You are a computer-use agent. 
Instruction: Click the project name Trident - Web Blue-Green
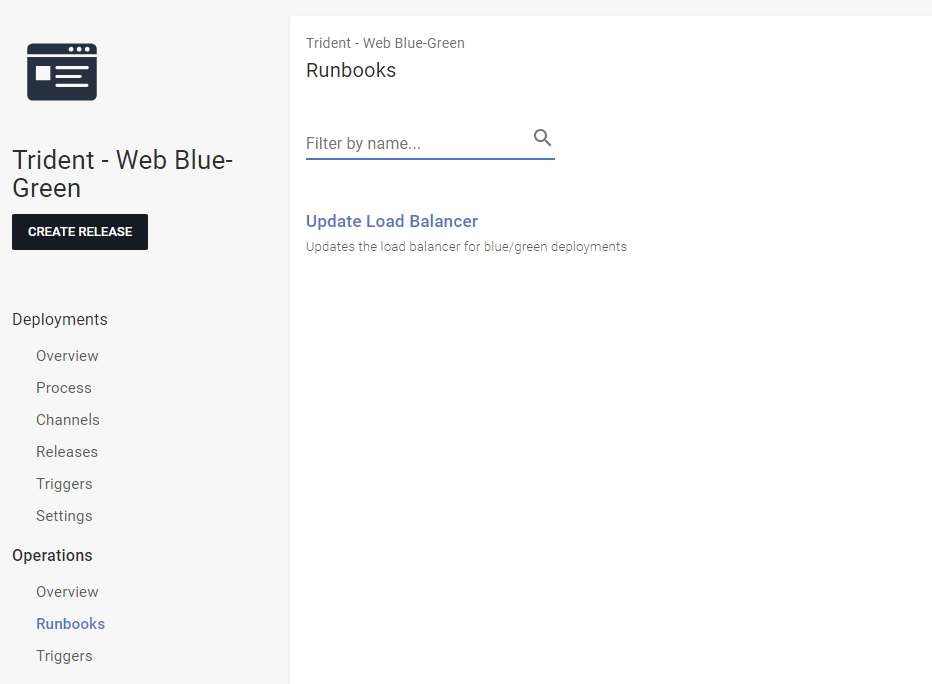[122, 174]
